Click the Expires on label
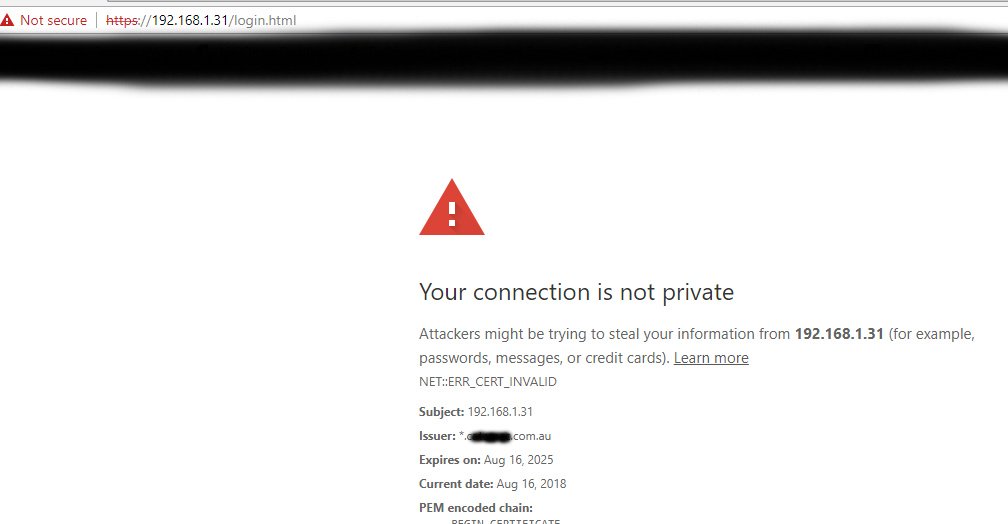 click(450, 460)
